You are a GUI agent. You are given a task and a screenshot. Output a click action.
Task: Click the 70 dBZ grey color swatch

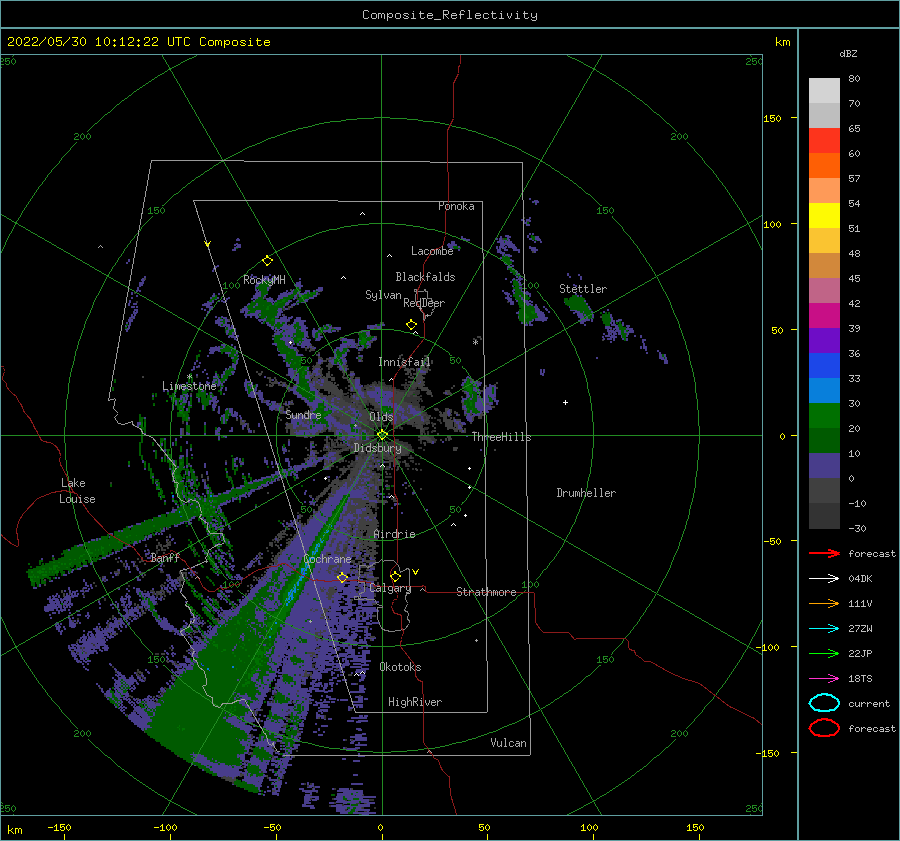click(824, 91)
